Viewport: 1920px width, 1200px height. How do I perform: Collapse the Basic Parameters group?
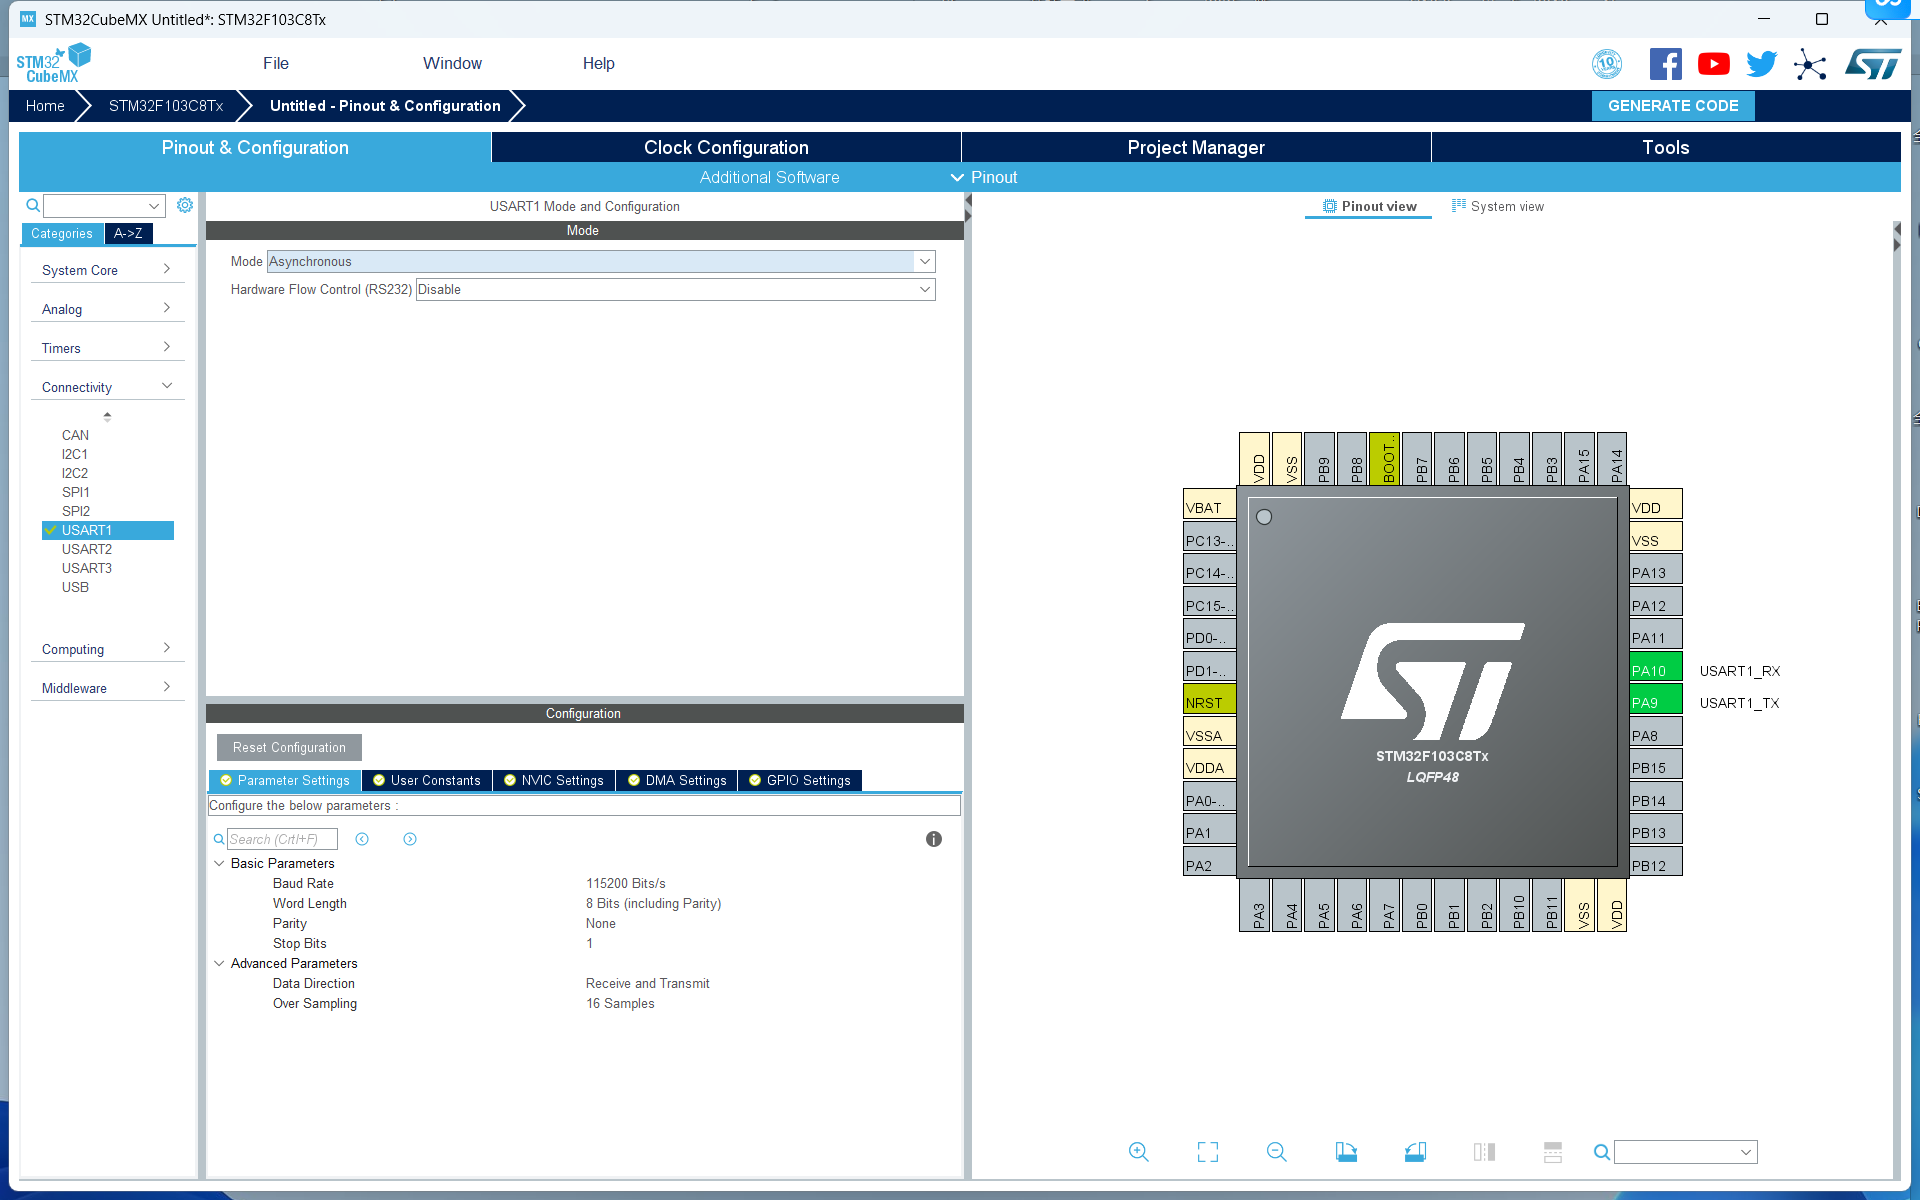(x=219, y=863)
